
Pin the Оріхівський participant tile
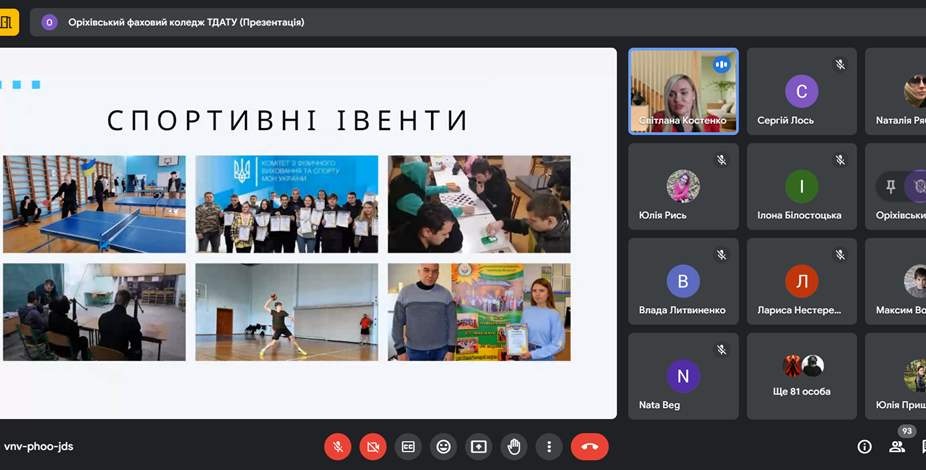[x=890, y=186]
